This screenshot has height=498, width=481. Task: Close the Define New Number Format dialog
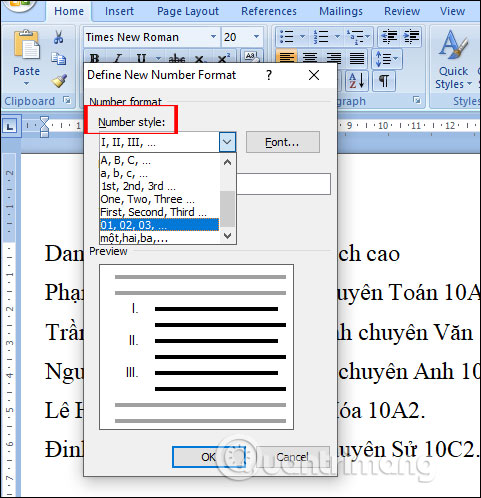click(x=314, y=75)
